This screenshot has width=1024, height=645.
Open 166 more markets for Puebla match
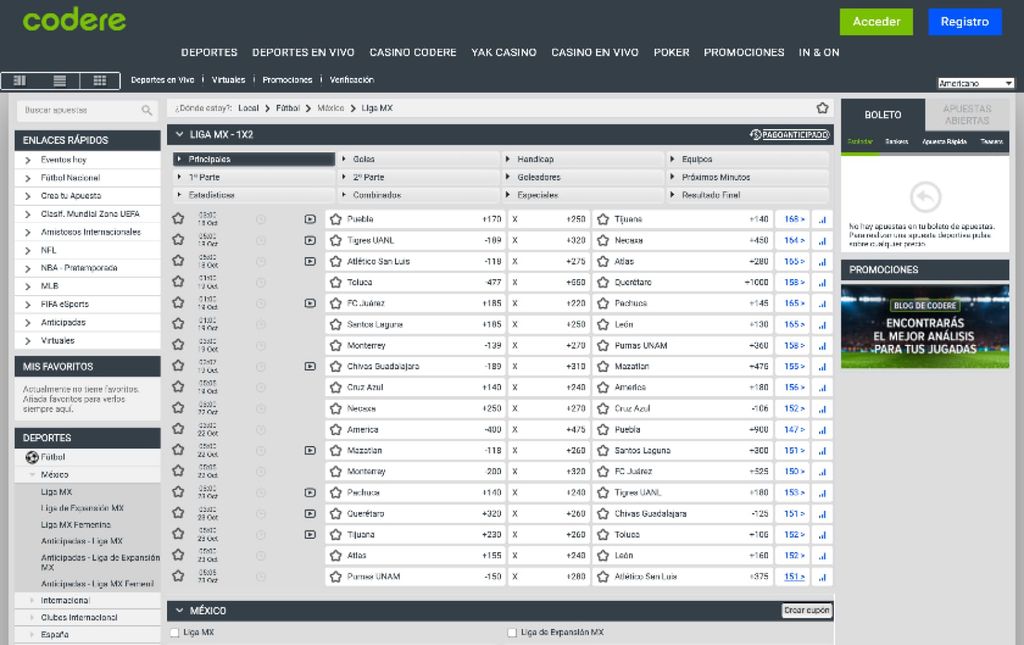pos(794,219)
